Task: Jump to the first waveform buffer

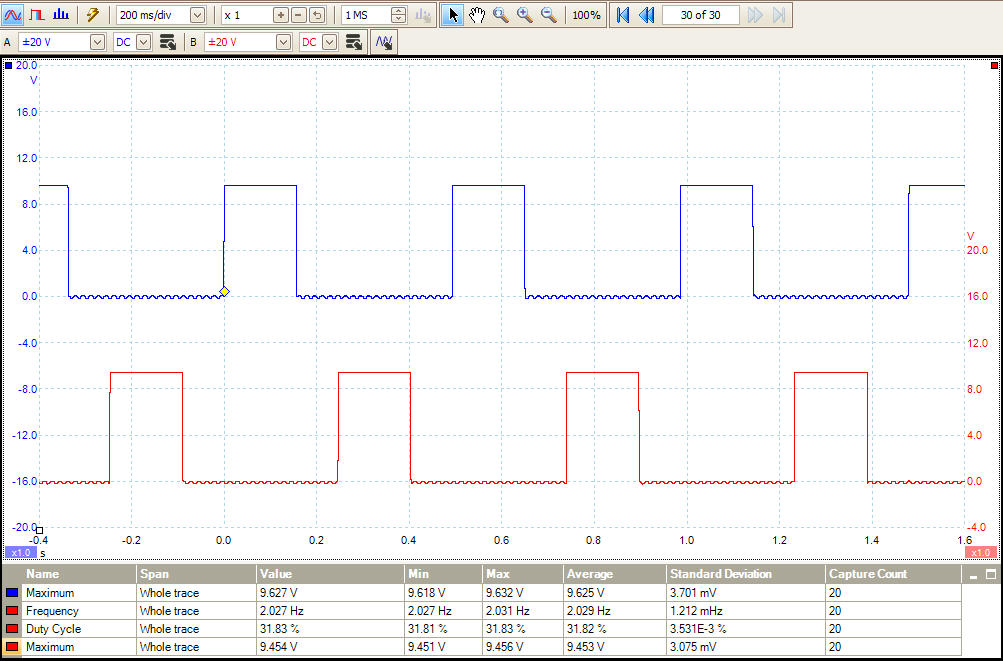Action: 622,15
